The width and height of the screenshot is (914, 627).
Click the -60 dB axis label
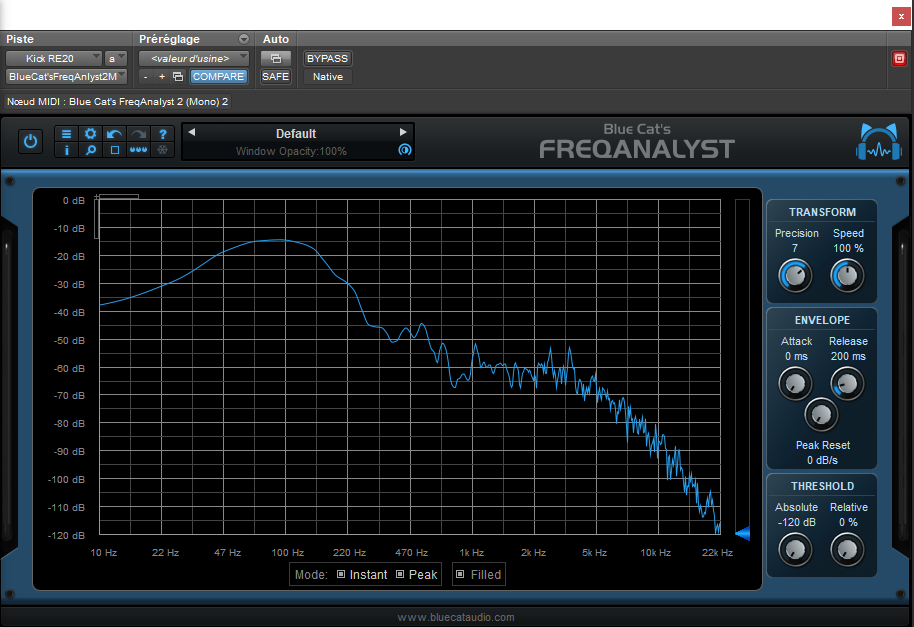pyautogui.click(x=69, y=368)
